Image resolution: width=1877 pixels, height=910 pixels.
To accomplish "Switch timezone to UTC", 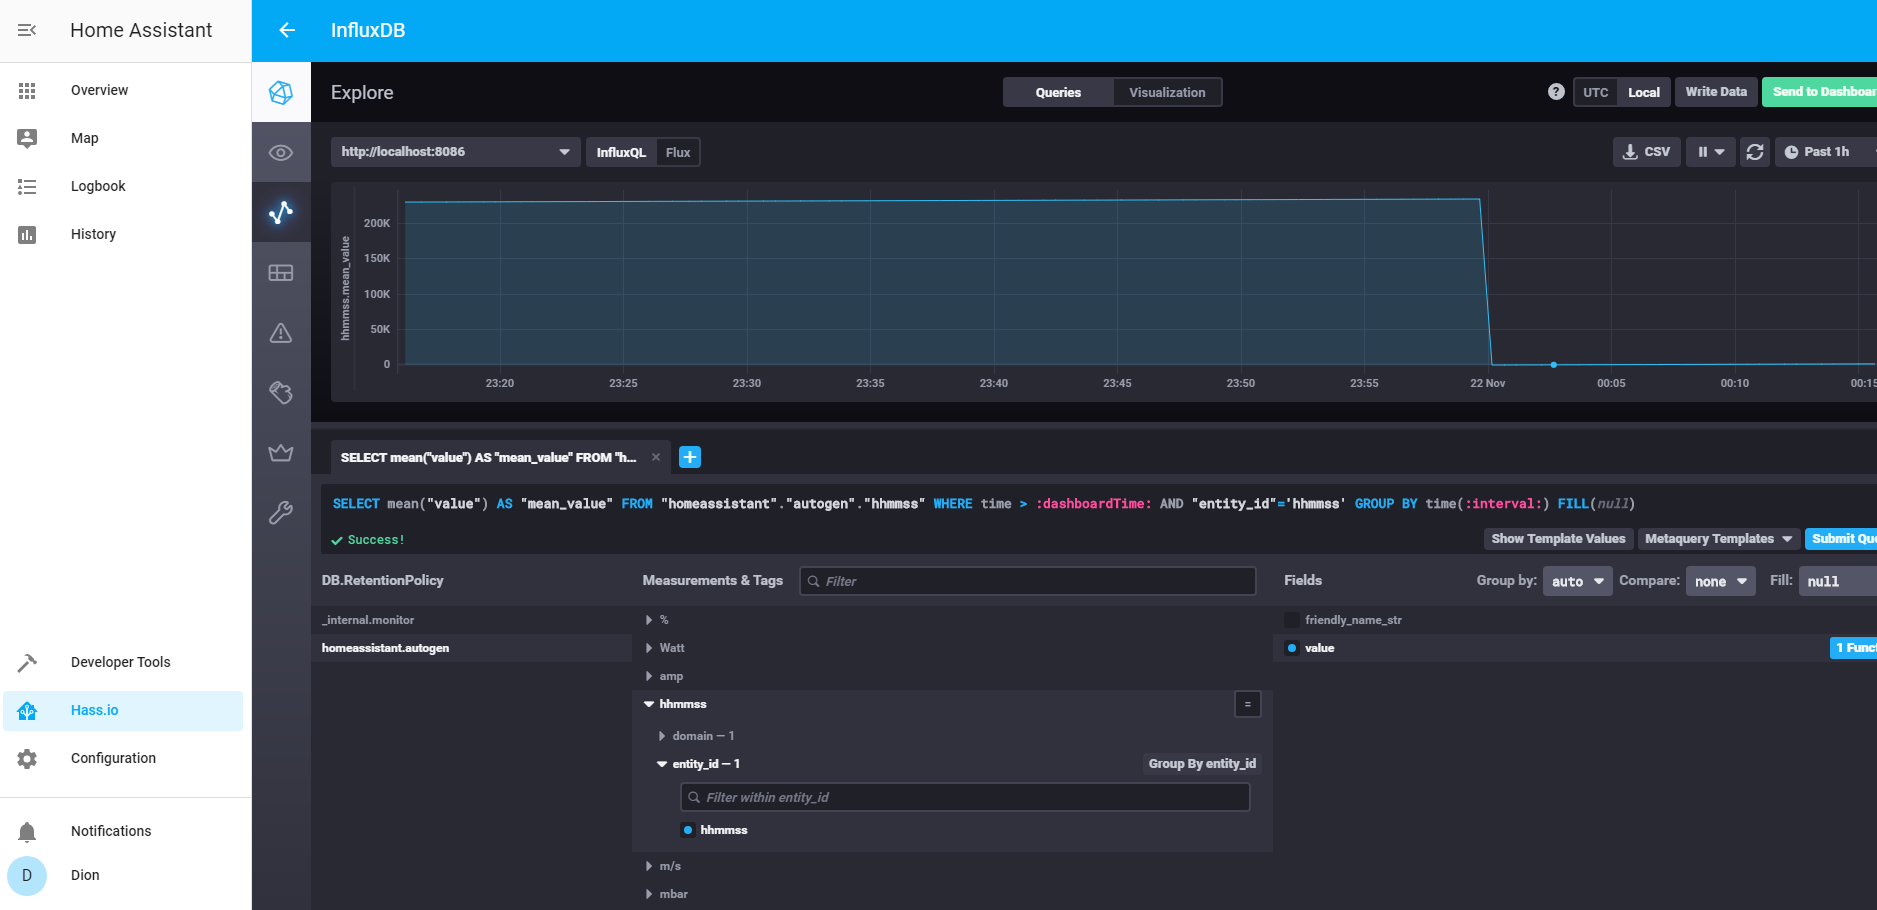I will [1595, 91].
